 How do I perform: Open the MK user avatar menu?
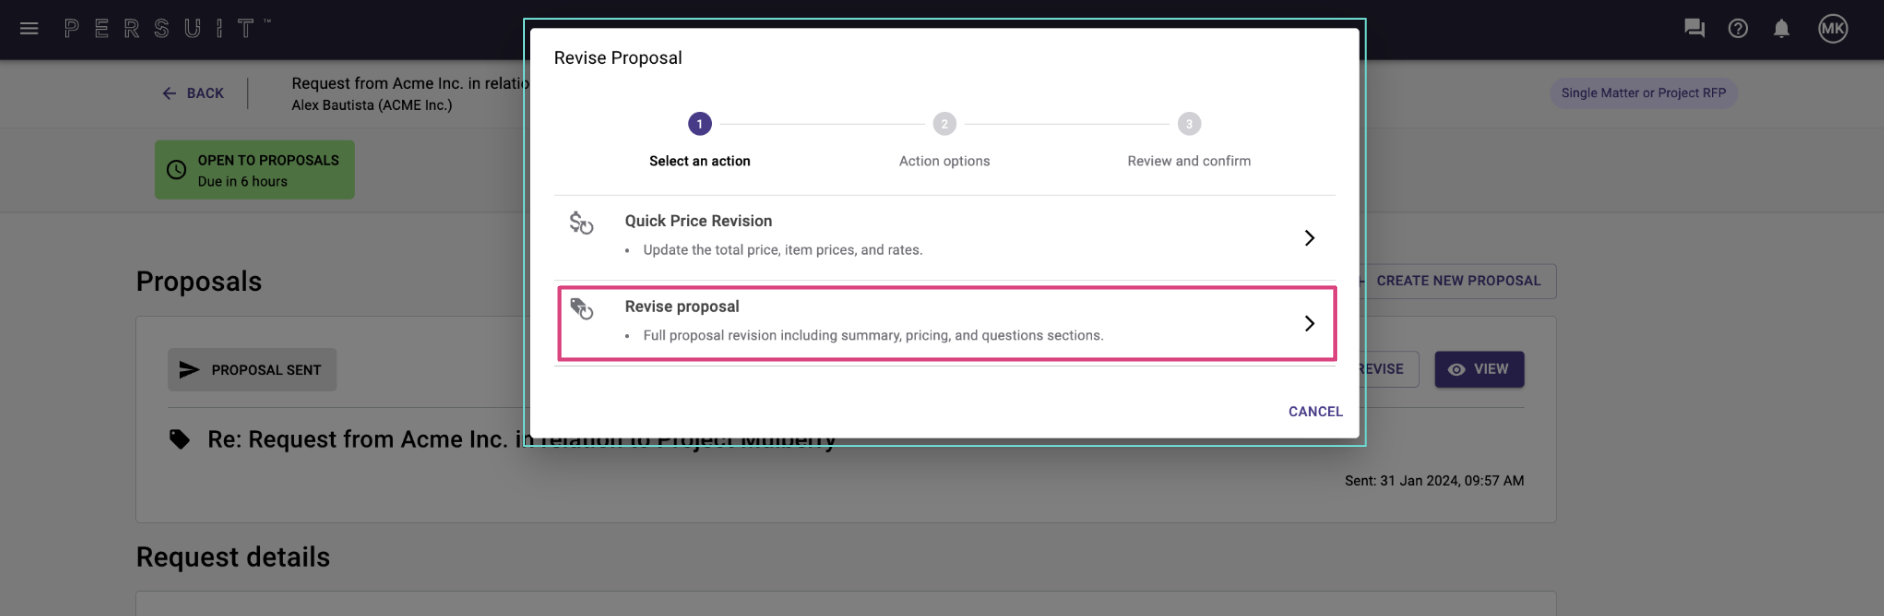(x=1833, y=28)
